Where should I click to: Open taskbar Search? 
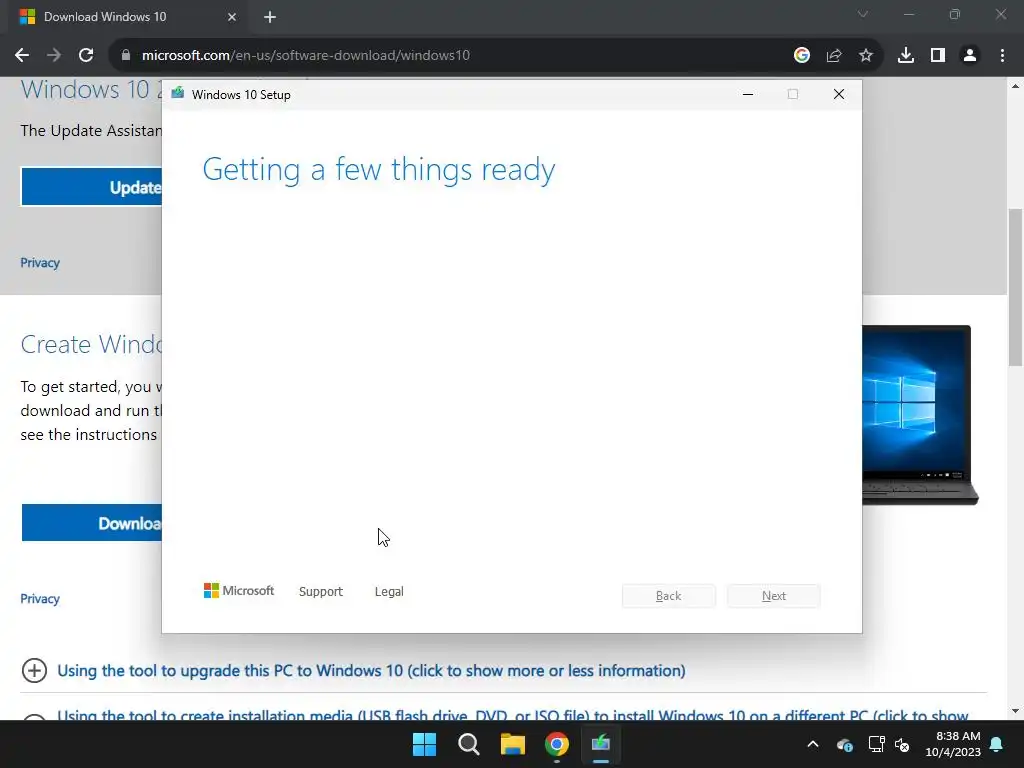tap(469, 744)
